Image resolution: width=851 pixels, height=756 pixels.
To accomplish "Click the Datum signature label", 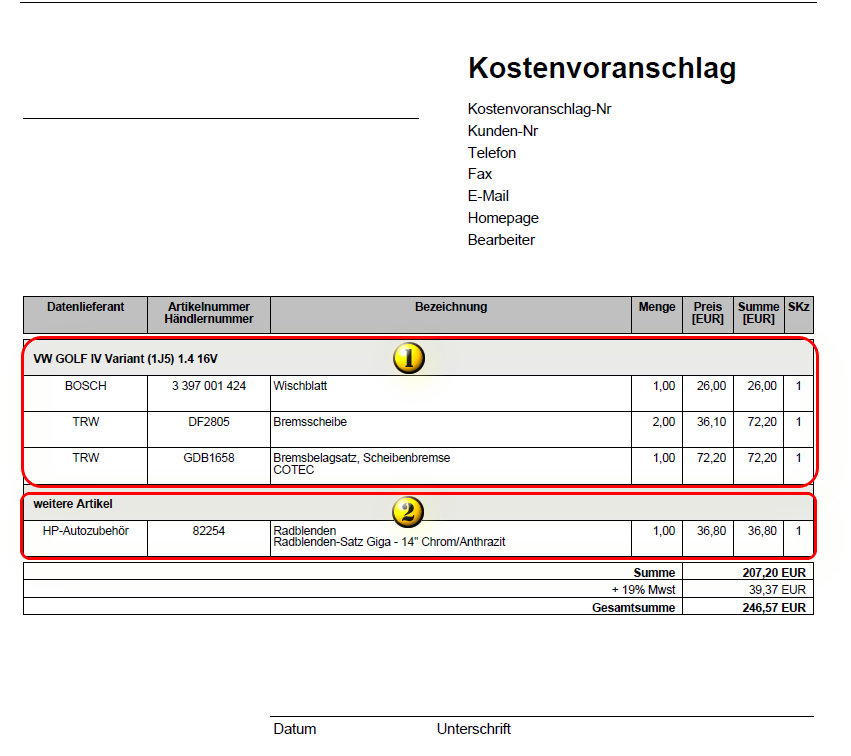I will [295, 729].
